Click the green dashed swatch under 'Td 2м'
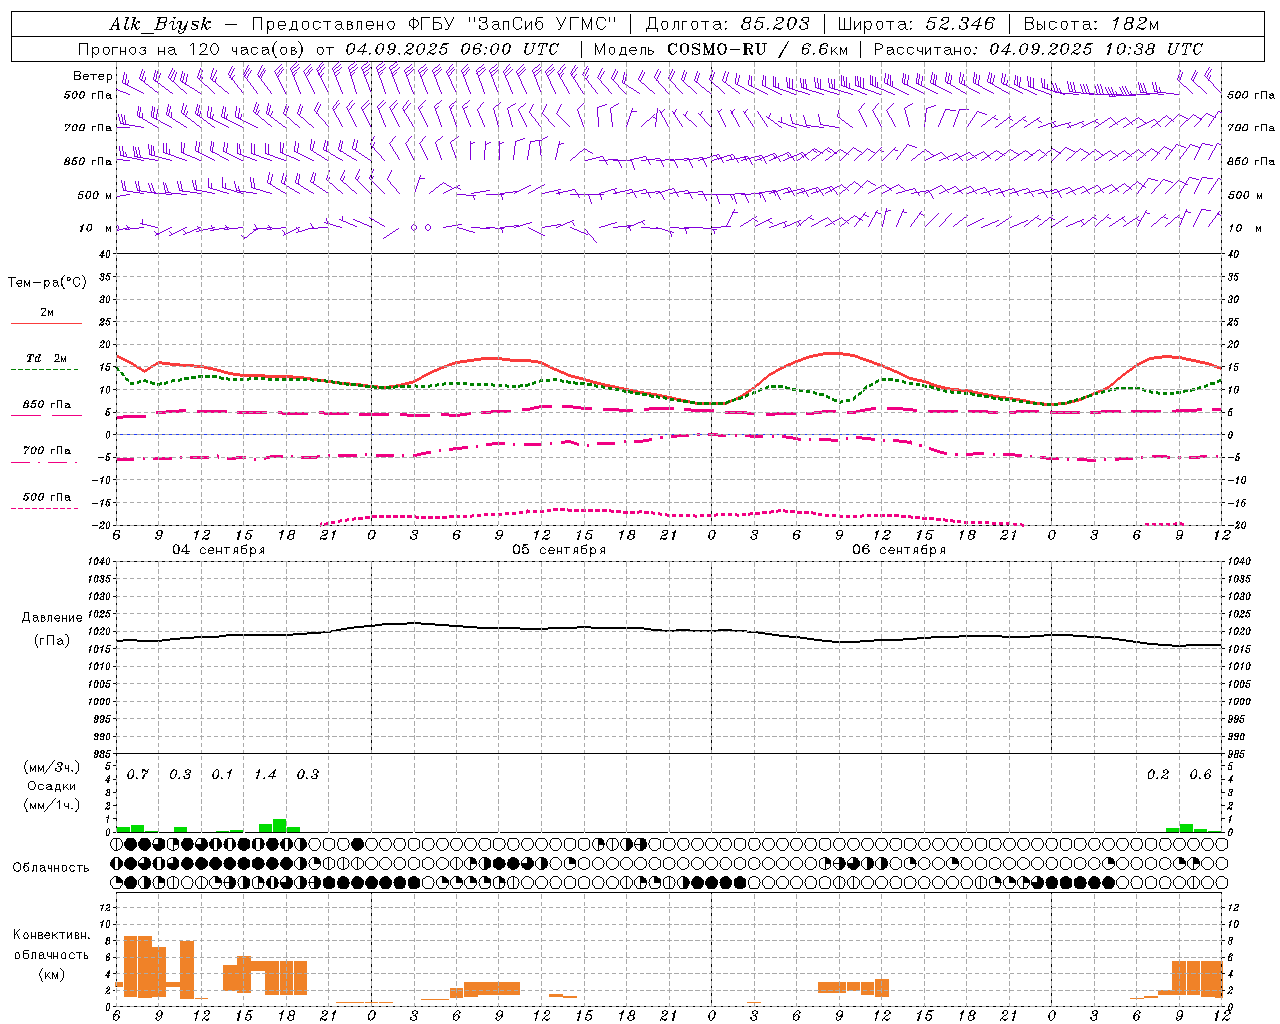 point(45,370)
